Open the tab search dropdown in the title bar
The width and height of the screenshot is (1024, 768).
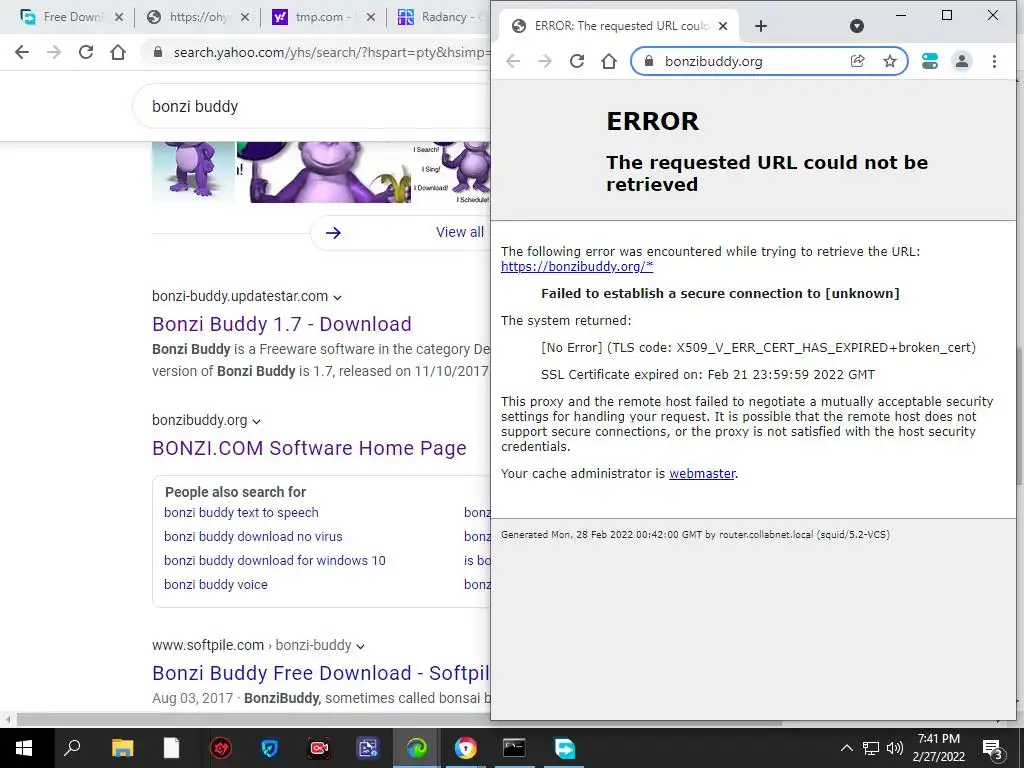coord(857,26)
